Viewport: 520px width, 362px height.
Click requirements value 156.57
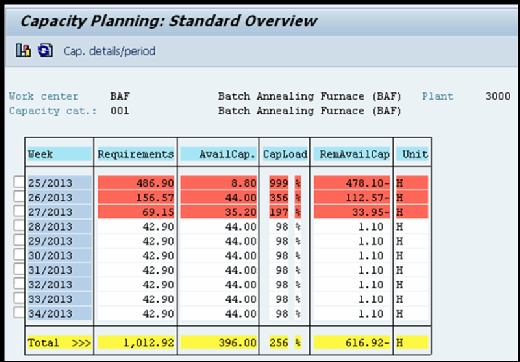pyautogui.click(x=136, y=197)
